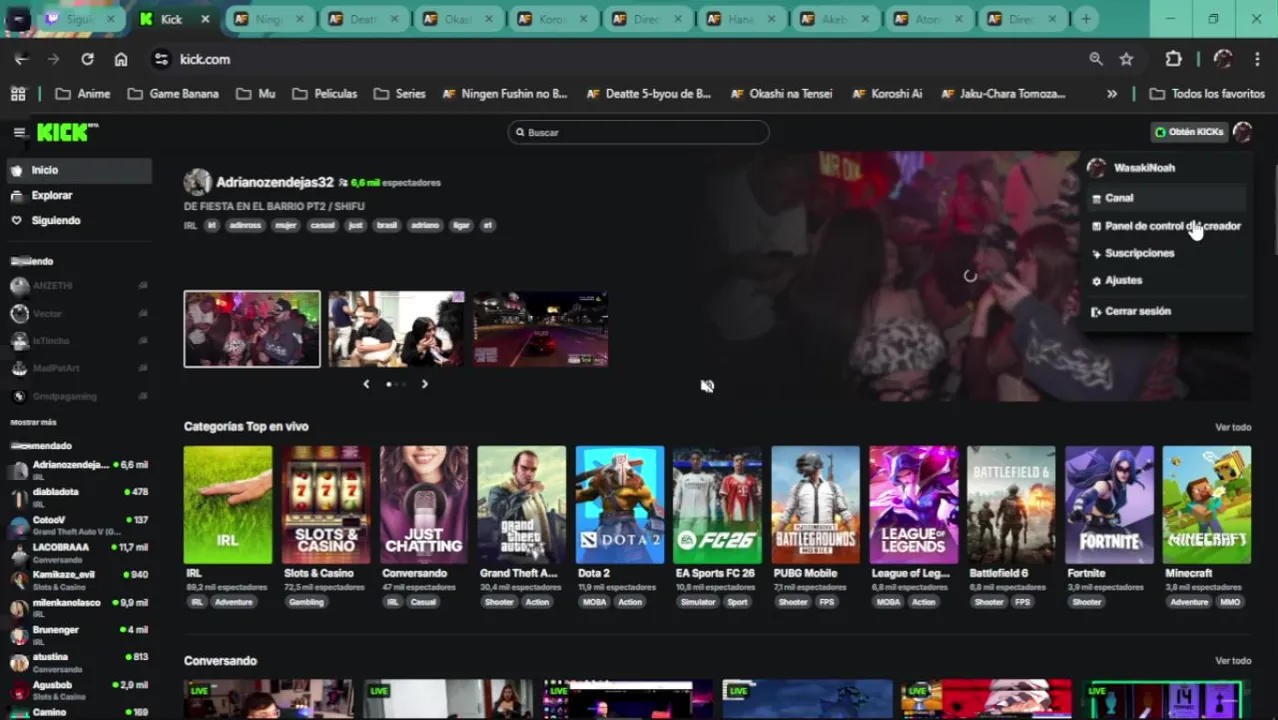
Task: Open the Kick hamburger sidebar menu
Action: pyautogui.click(x=19, y=132)
